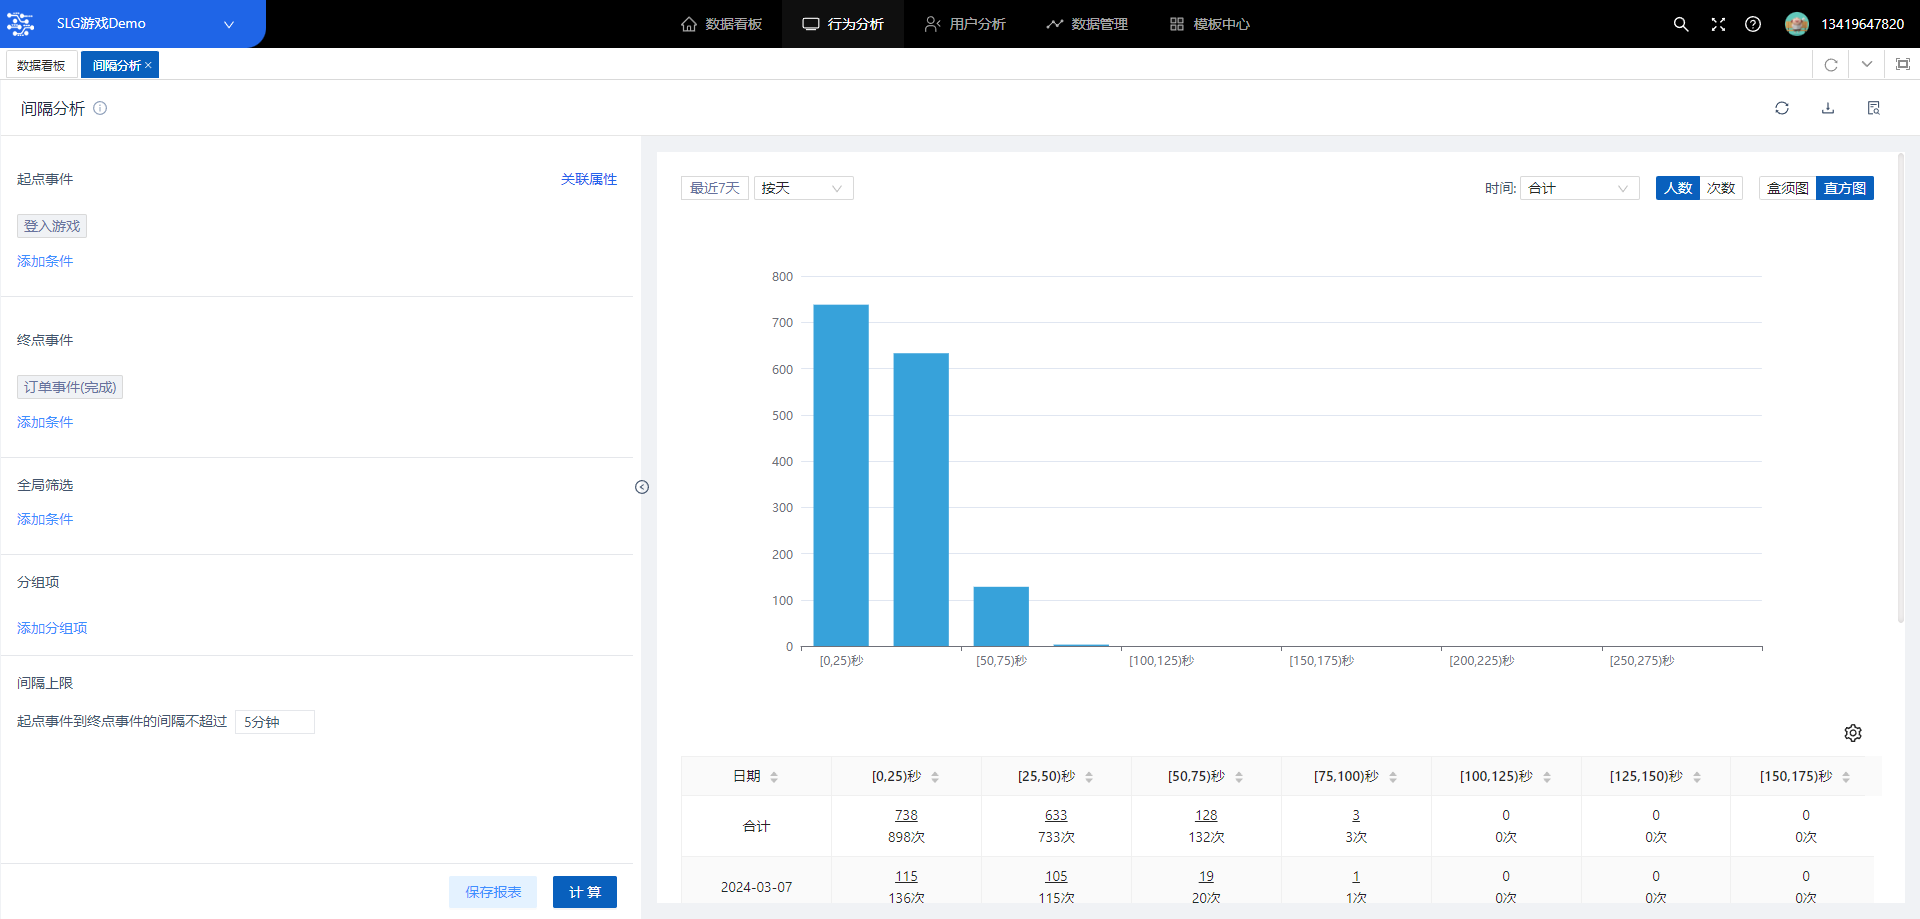Image resolution: width=1920 pixels, height=919 pixels.
Task: Open 数据管理 in top navigation
Action: (x=1087, y=24)
